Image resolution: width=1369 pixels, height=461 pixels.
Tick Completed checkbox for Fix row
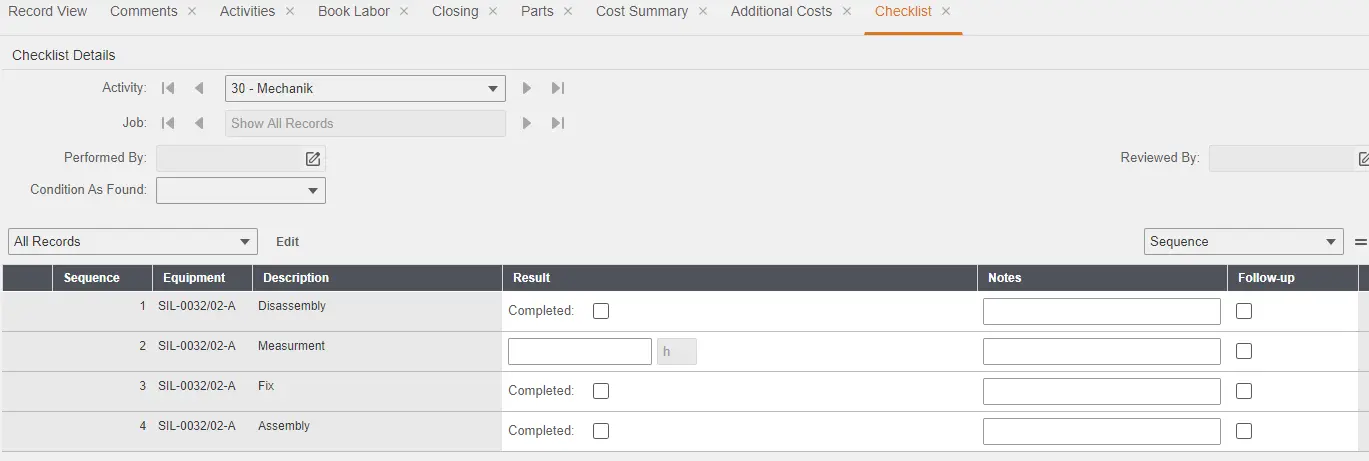pos(601,391)
